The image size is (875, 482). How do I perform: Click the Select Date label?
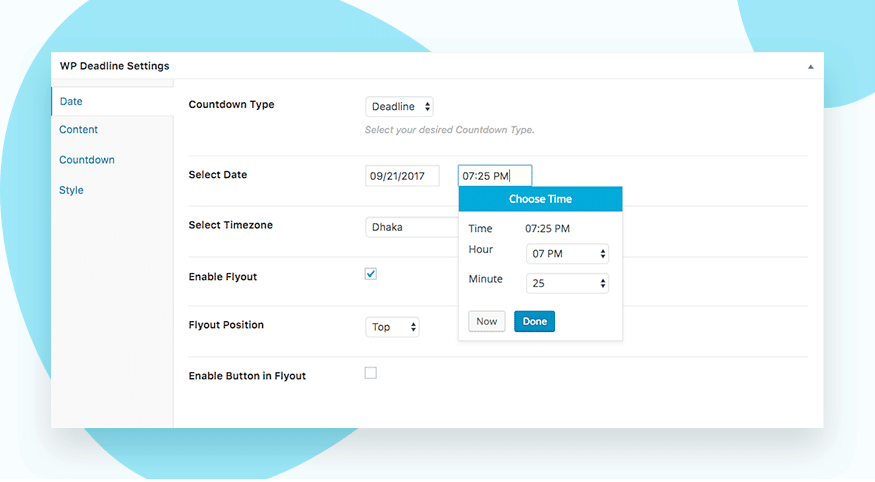pyautogui.click(x=218, y=175)
